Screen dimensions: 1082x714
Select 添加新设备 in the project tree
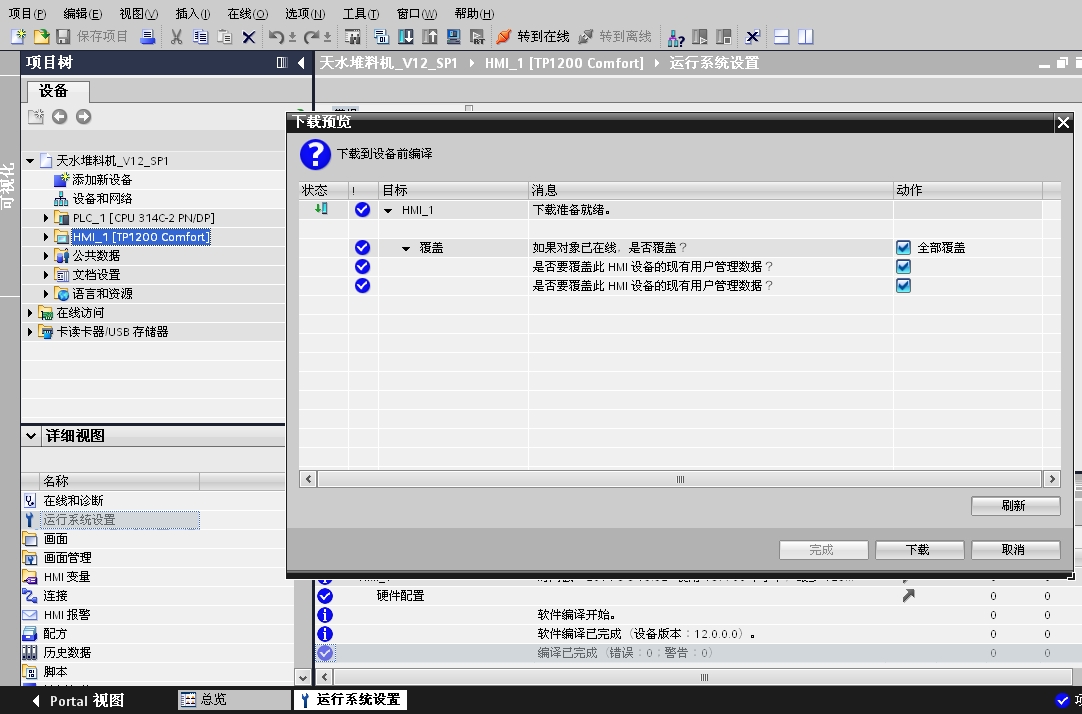click(102, 180)
